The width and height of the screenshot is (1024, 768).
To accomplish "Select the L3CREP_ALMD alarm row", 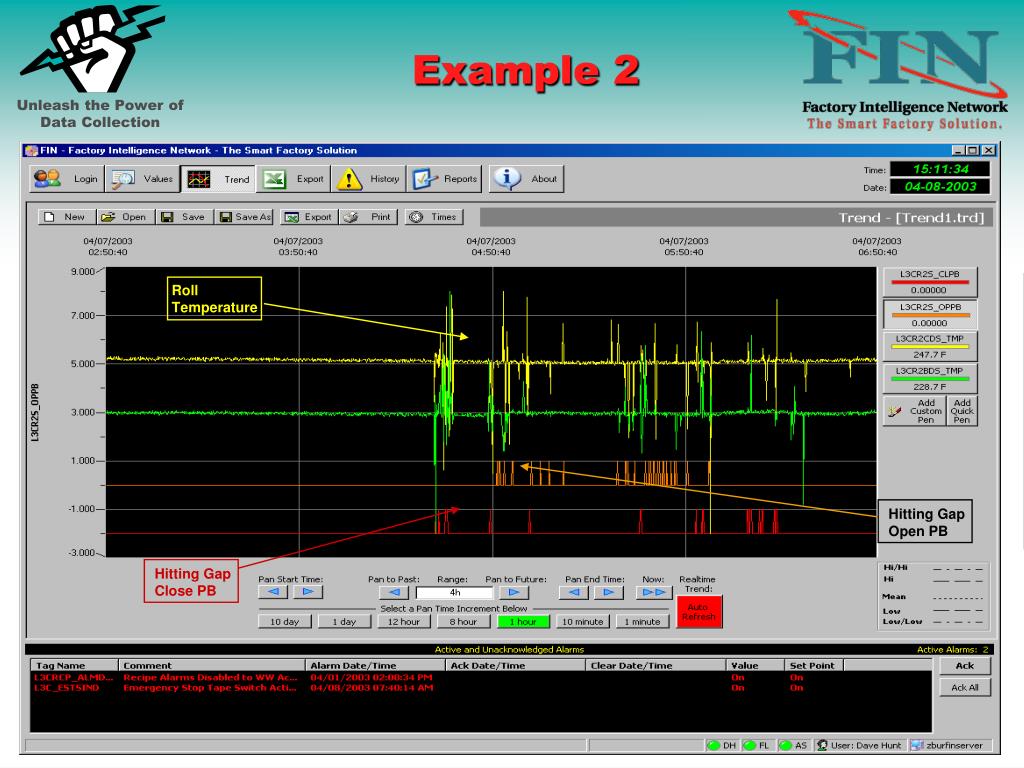I will (x=481, y=677).
